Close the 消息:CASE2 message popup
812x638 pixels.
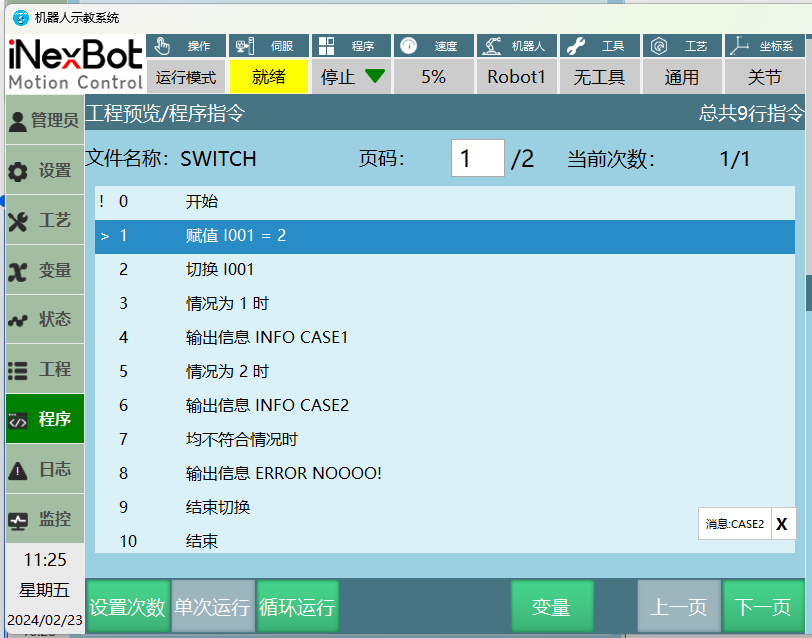[x=781, y=524]
